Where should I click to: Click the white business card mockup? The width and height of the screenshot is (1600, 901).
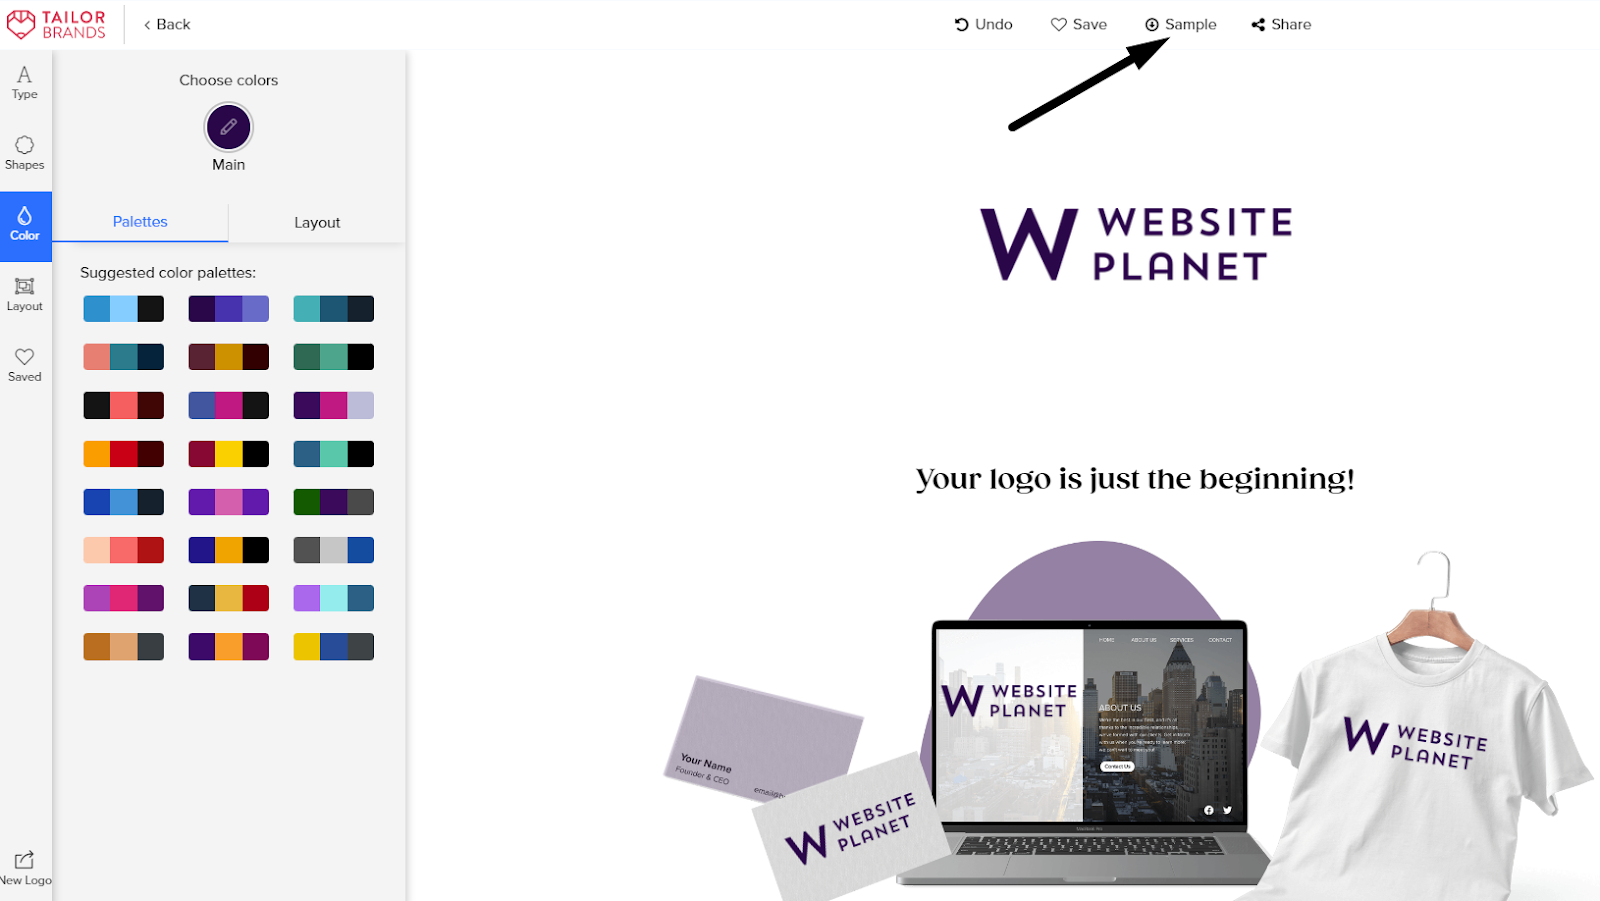tap(850, 828)
